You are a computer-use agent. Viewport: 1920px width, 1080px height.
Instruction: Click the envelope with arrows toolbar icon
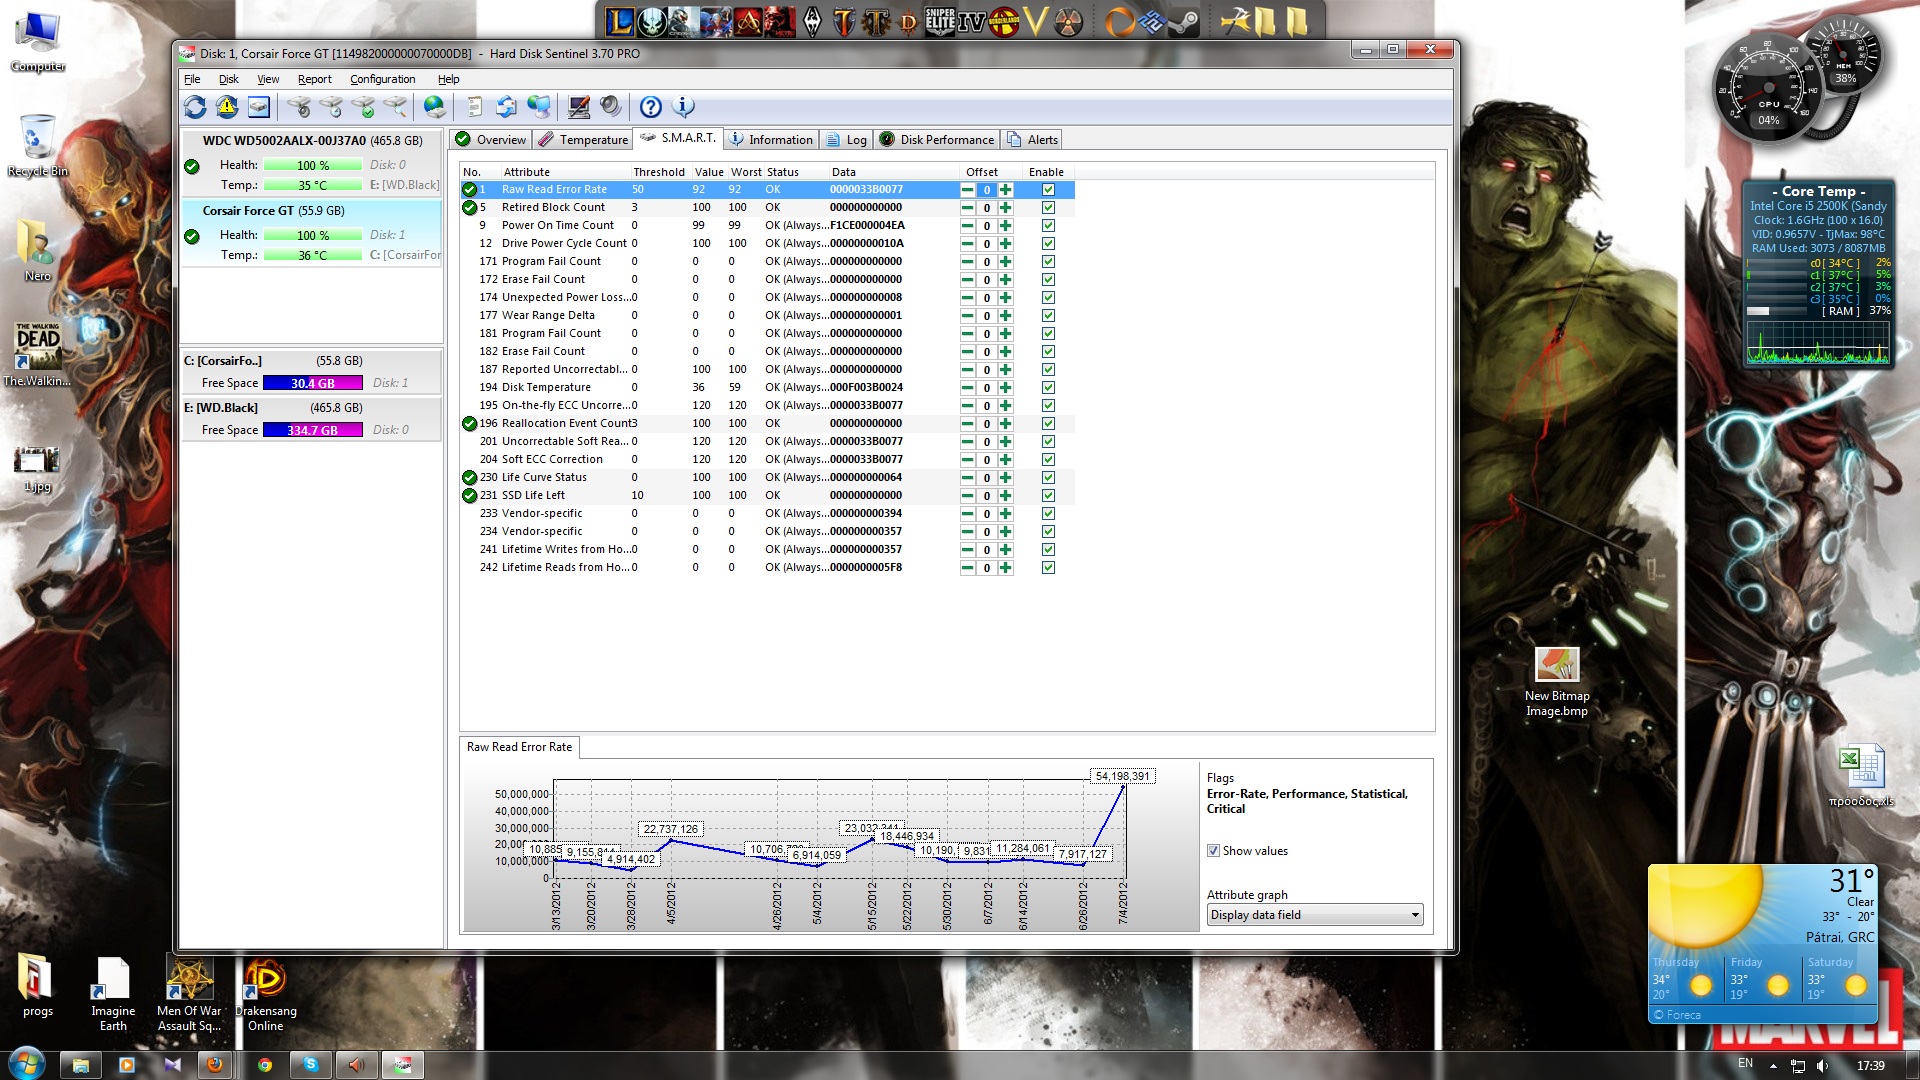[x=506, y=107]
